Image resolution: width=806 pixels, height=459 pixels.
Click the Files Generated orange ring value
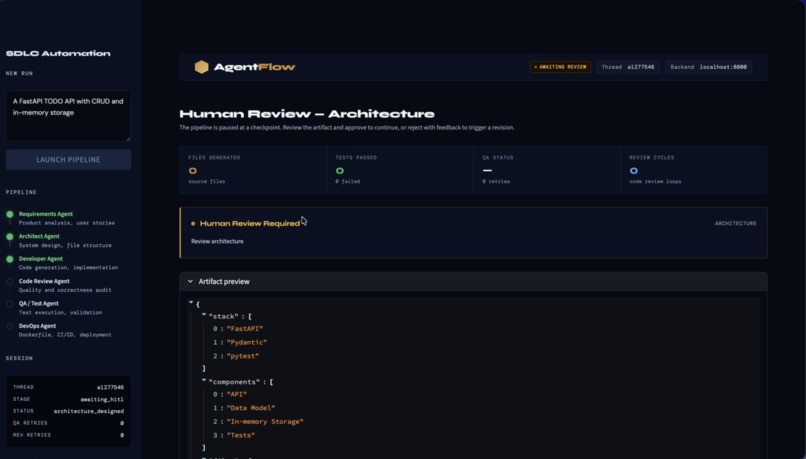[x=193, y=171]
